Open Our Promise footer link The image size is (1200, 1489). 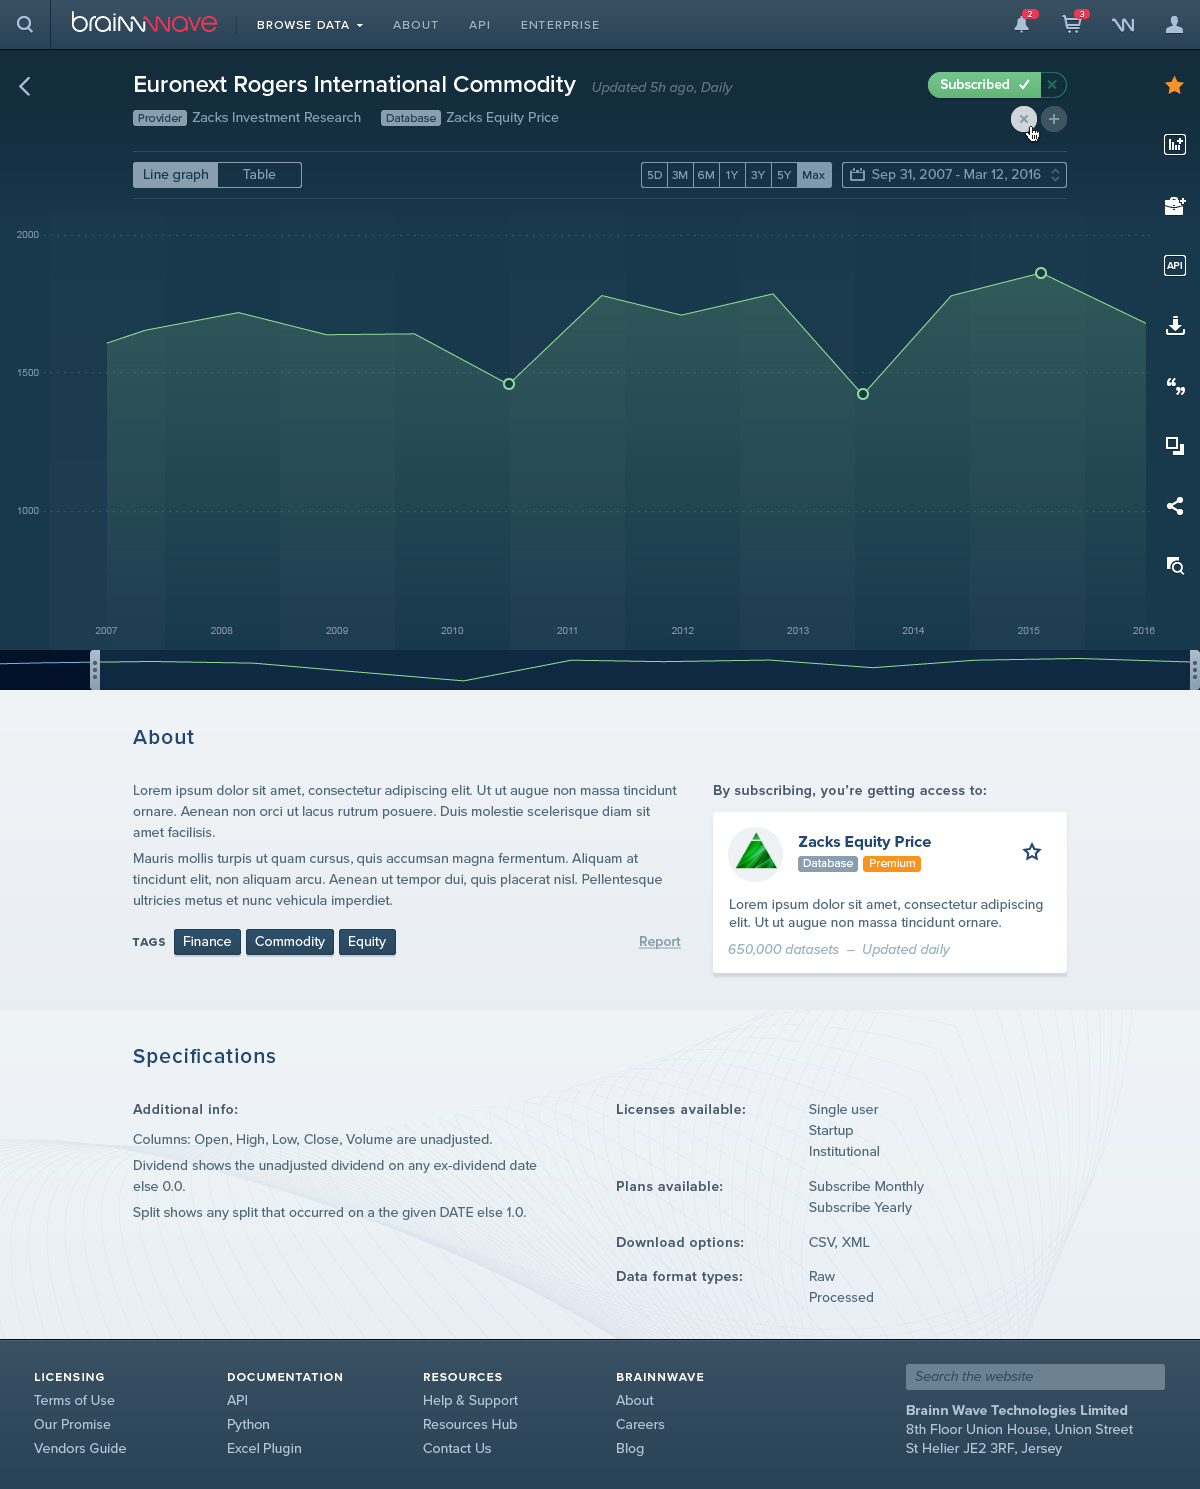(x=72, y=1425)
